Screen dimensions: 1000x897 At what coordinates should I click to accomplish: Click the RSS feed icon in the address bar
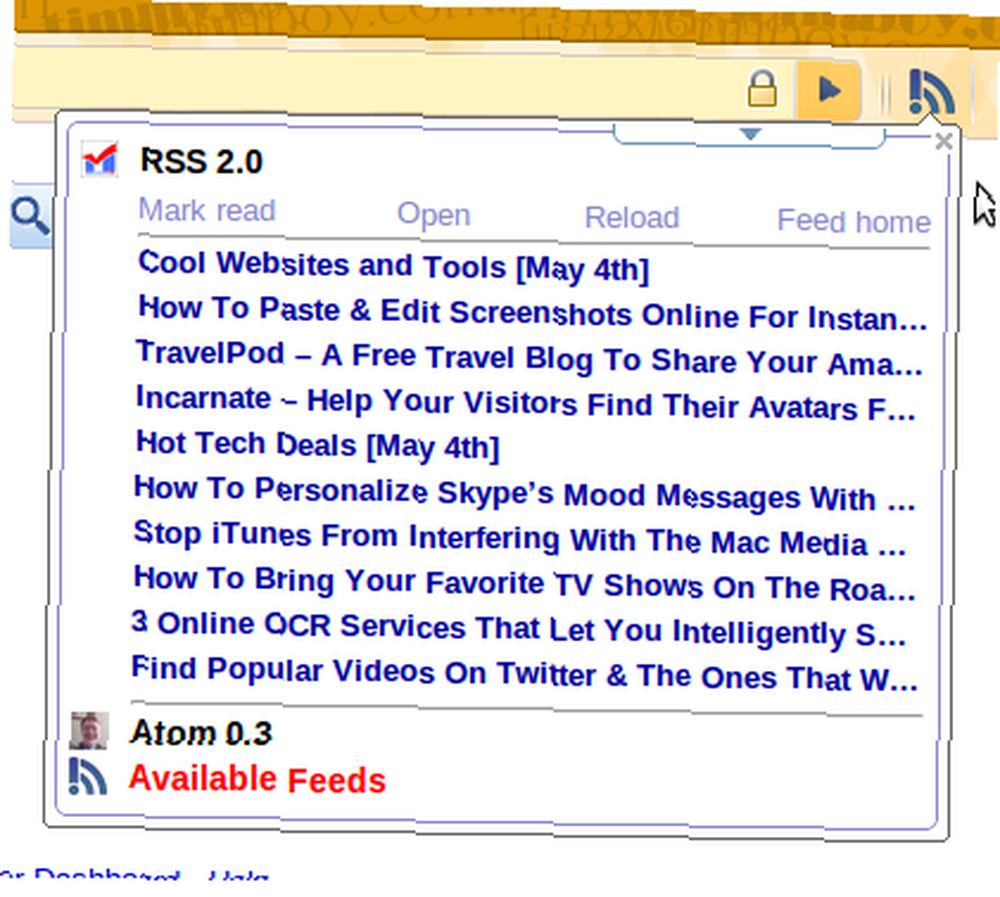932,92
